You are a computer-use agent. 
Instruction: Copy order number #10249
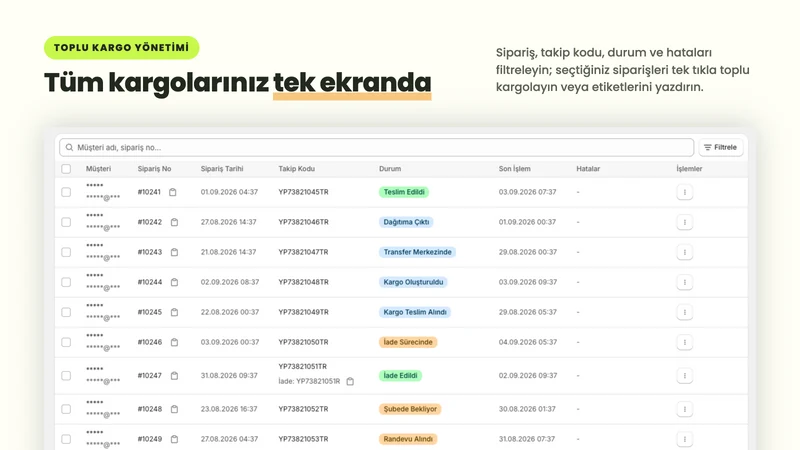(x=174, y=439)
